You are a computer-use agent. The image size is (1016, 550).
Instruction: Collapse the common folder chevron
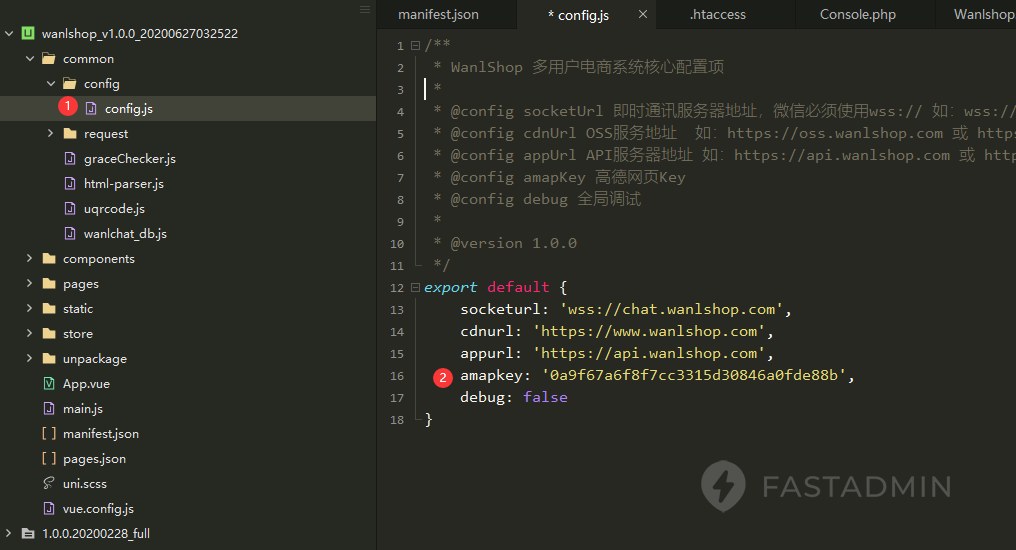pos(30,58)
